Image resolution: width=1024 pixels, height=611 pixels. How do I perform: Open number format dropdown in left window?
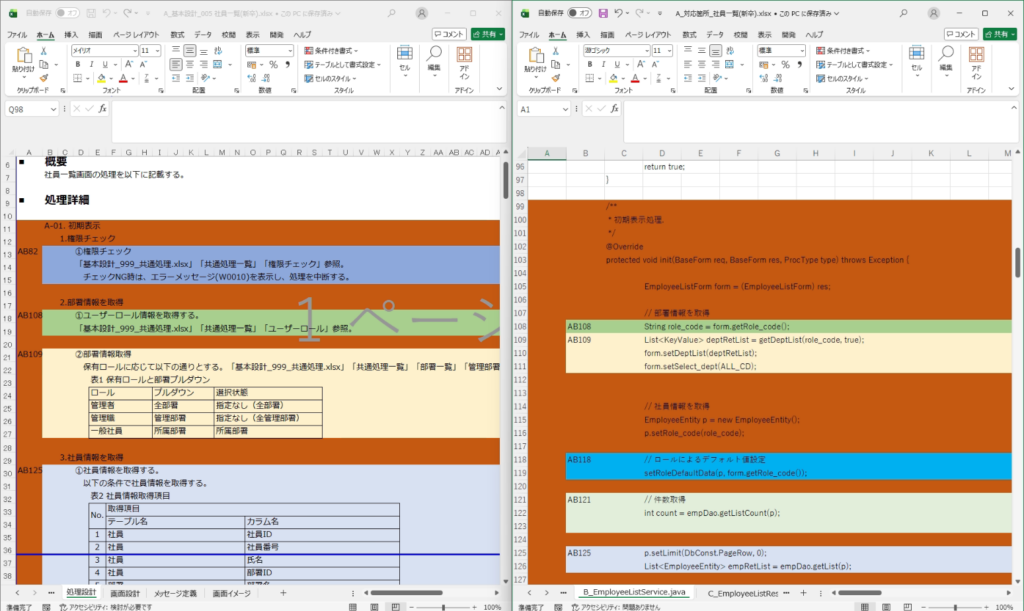pos(289,51)
